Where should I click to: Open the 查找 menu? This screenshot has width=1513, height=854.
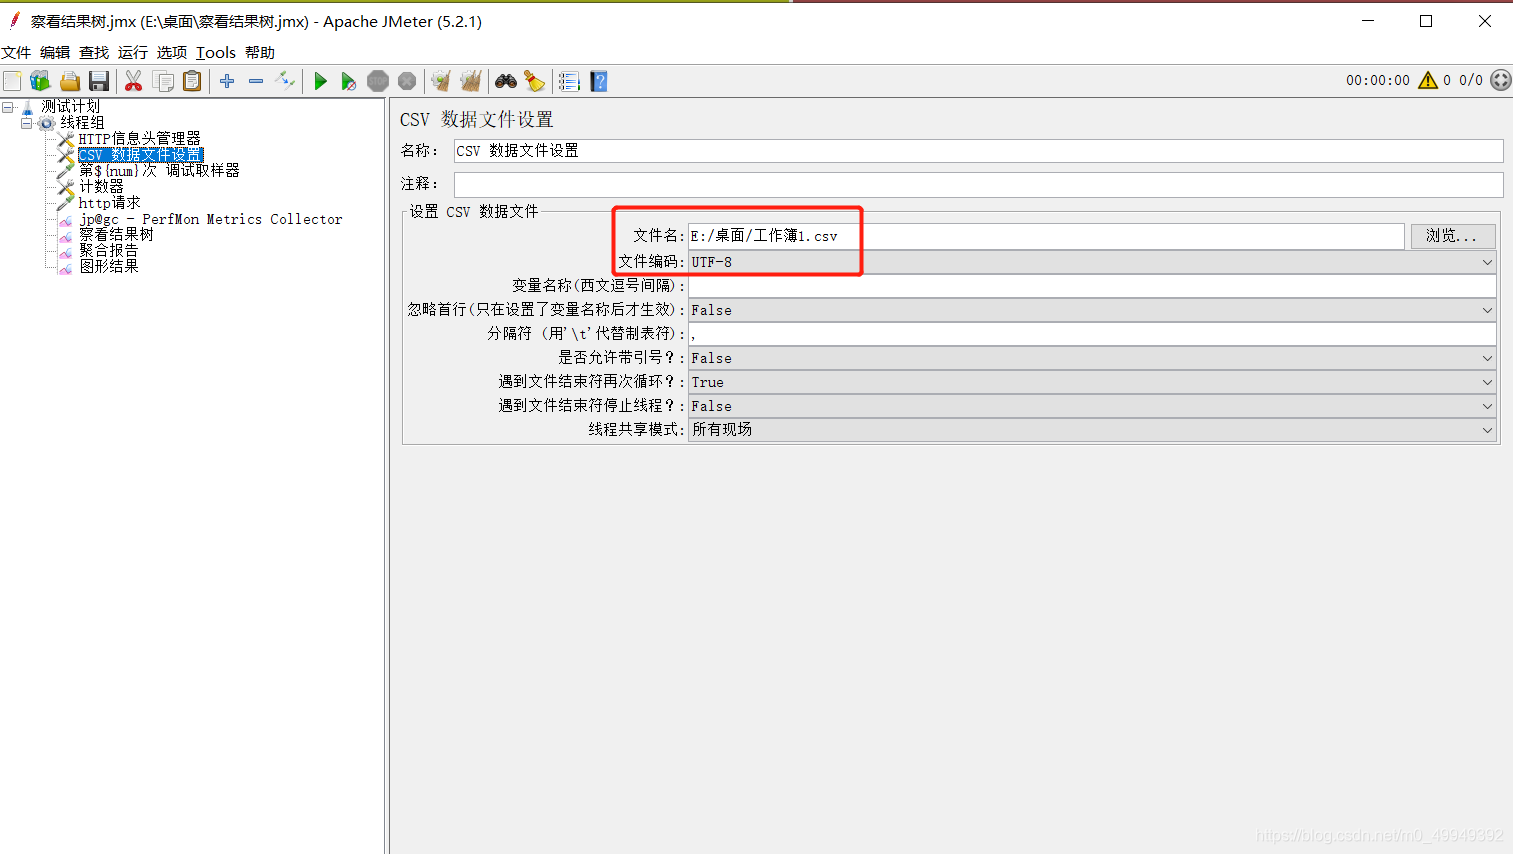click(94, 52)
